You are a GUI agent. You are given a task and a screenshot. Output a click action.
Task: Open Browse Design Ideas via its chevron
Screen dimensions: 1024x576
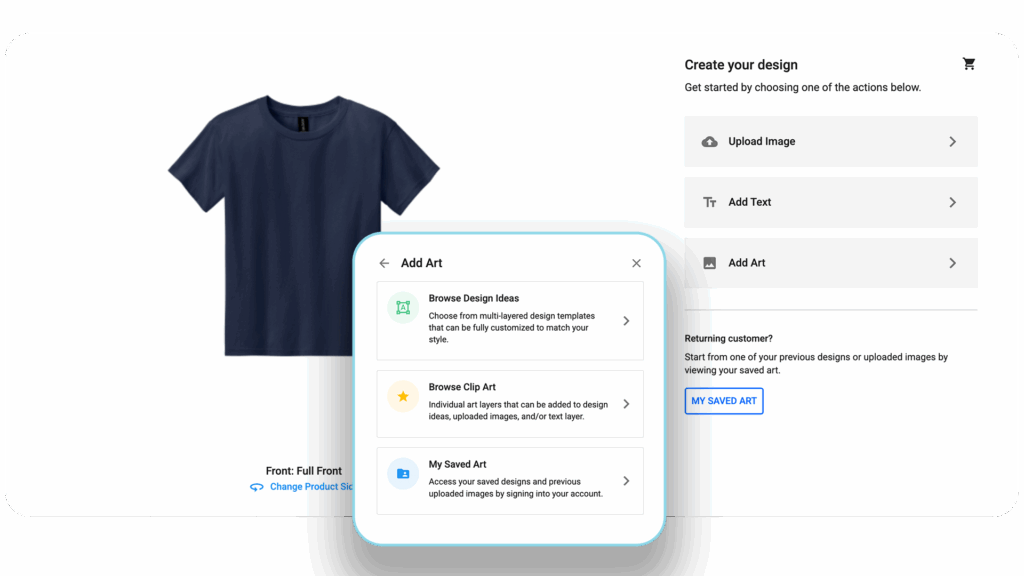click(626, 321)
